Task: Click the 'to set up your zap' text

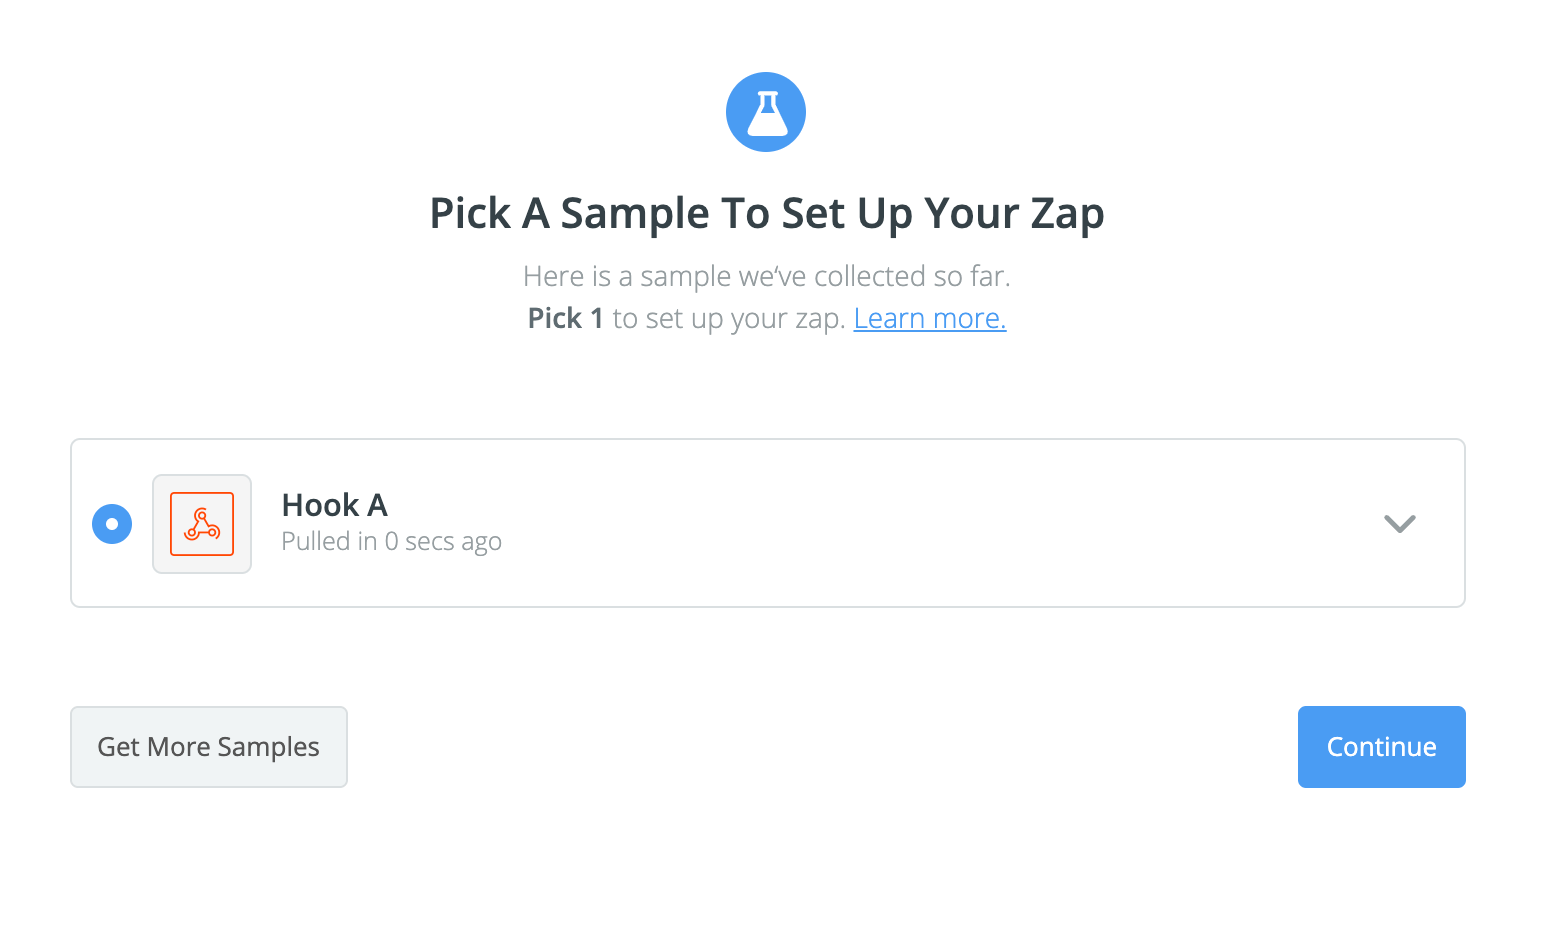Action: point(728,318)
